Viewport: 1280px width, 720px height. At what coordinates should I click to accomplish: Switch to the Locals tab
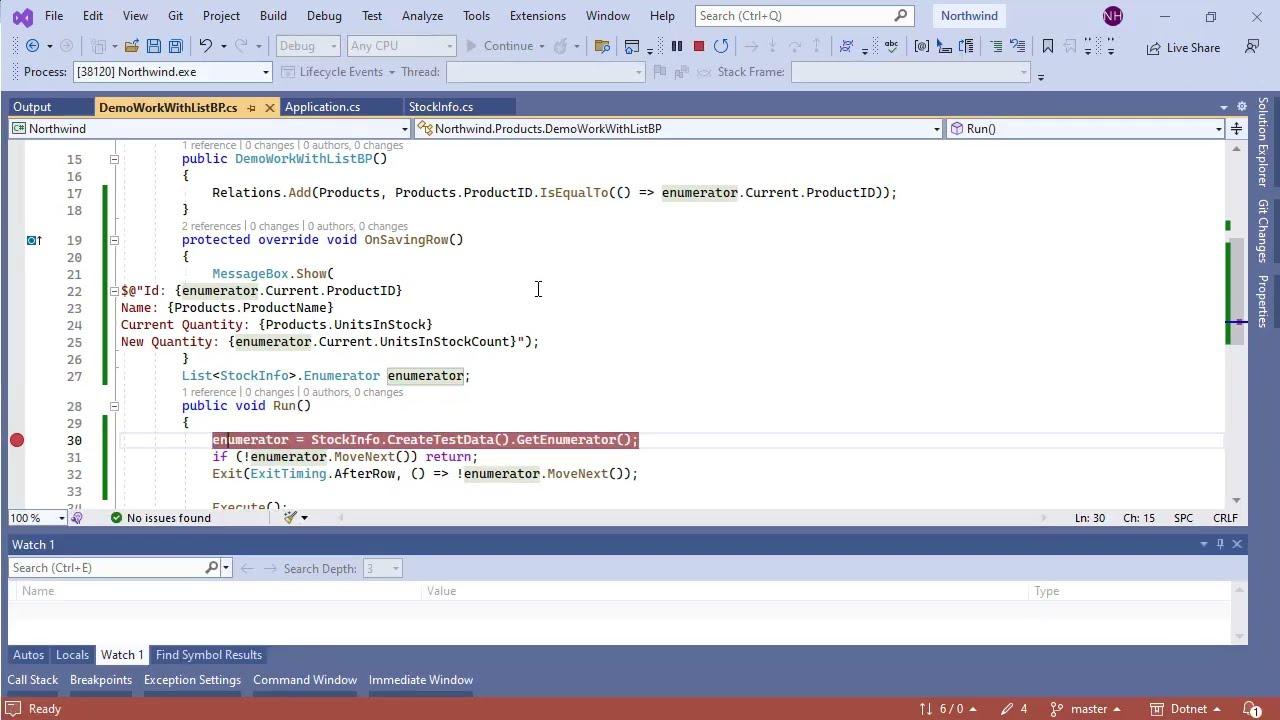72,655
